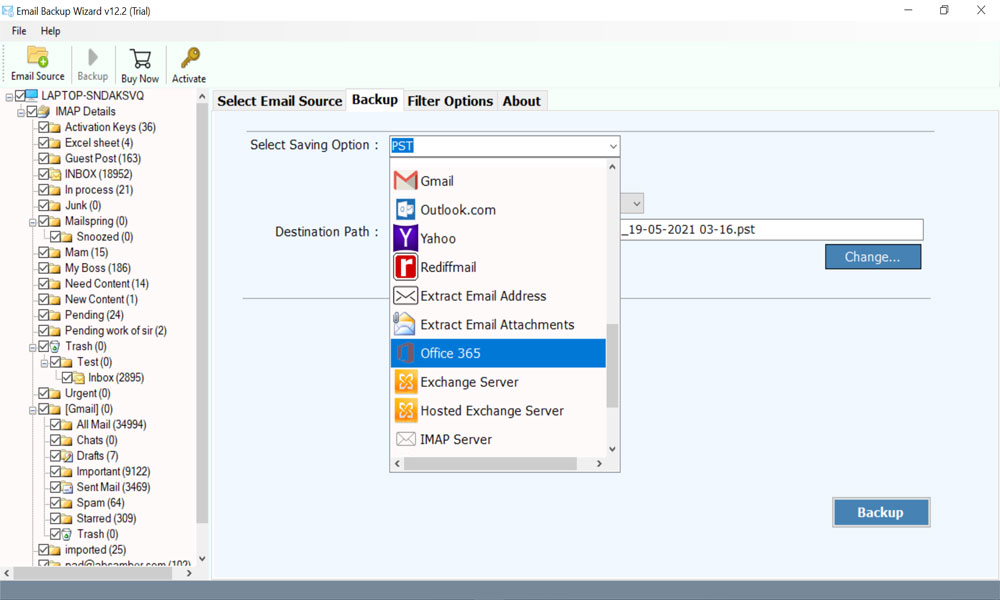
Task: Pick the Exchange Server icon
Action: (x=406, y=382)
